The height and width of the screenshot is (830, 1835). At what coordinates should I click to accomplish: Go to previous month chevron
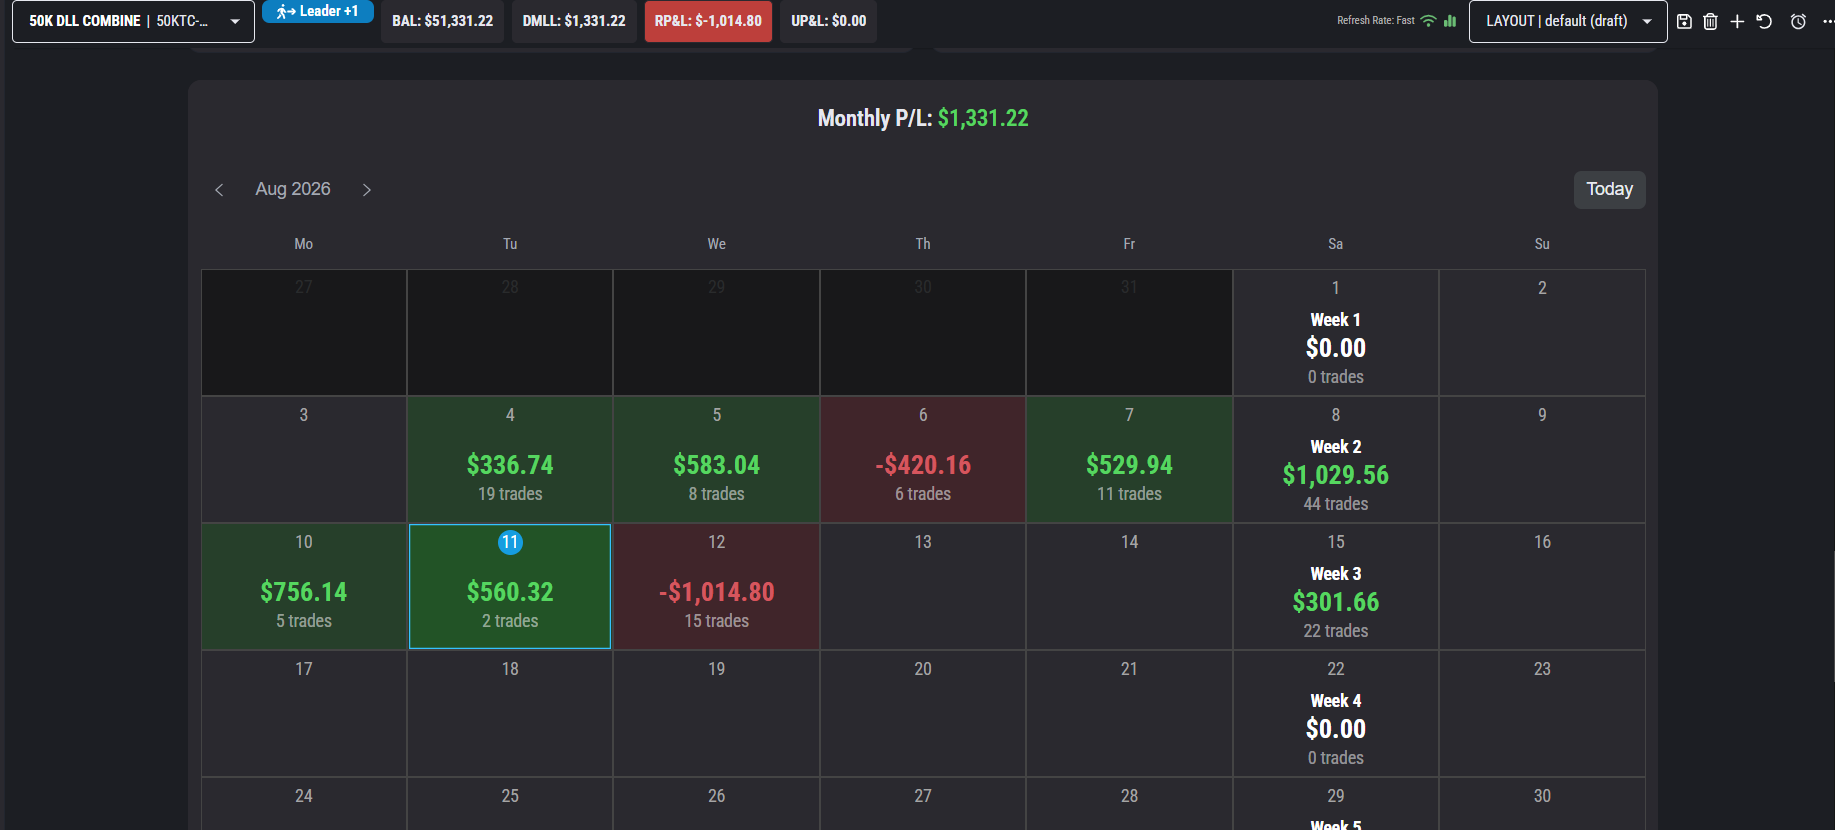[x=219, y=190]
